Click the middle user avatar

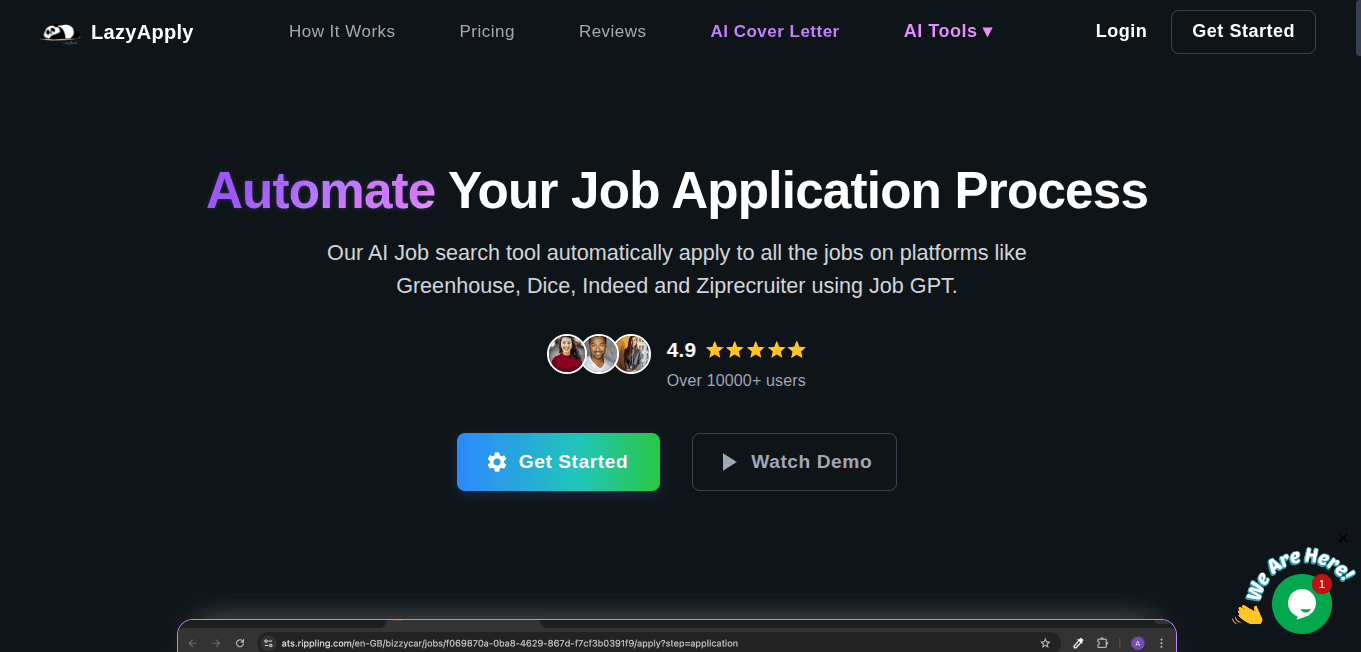pos(599,354)
